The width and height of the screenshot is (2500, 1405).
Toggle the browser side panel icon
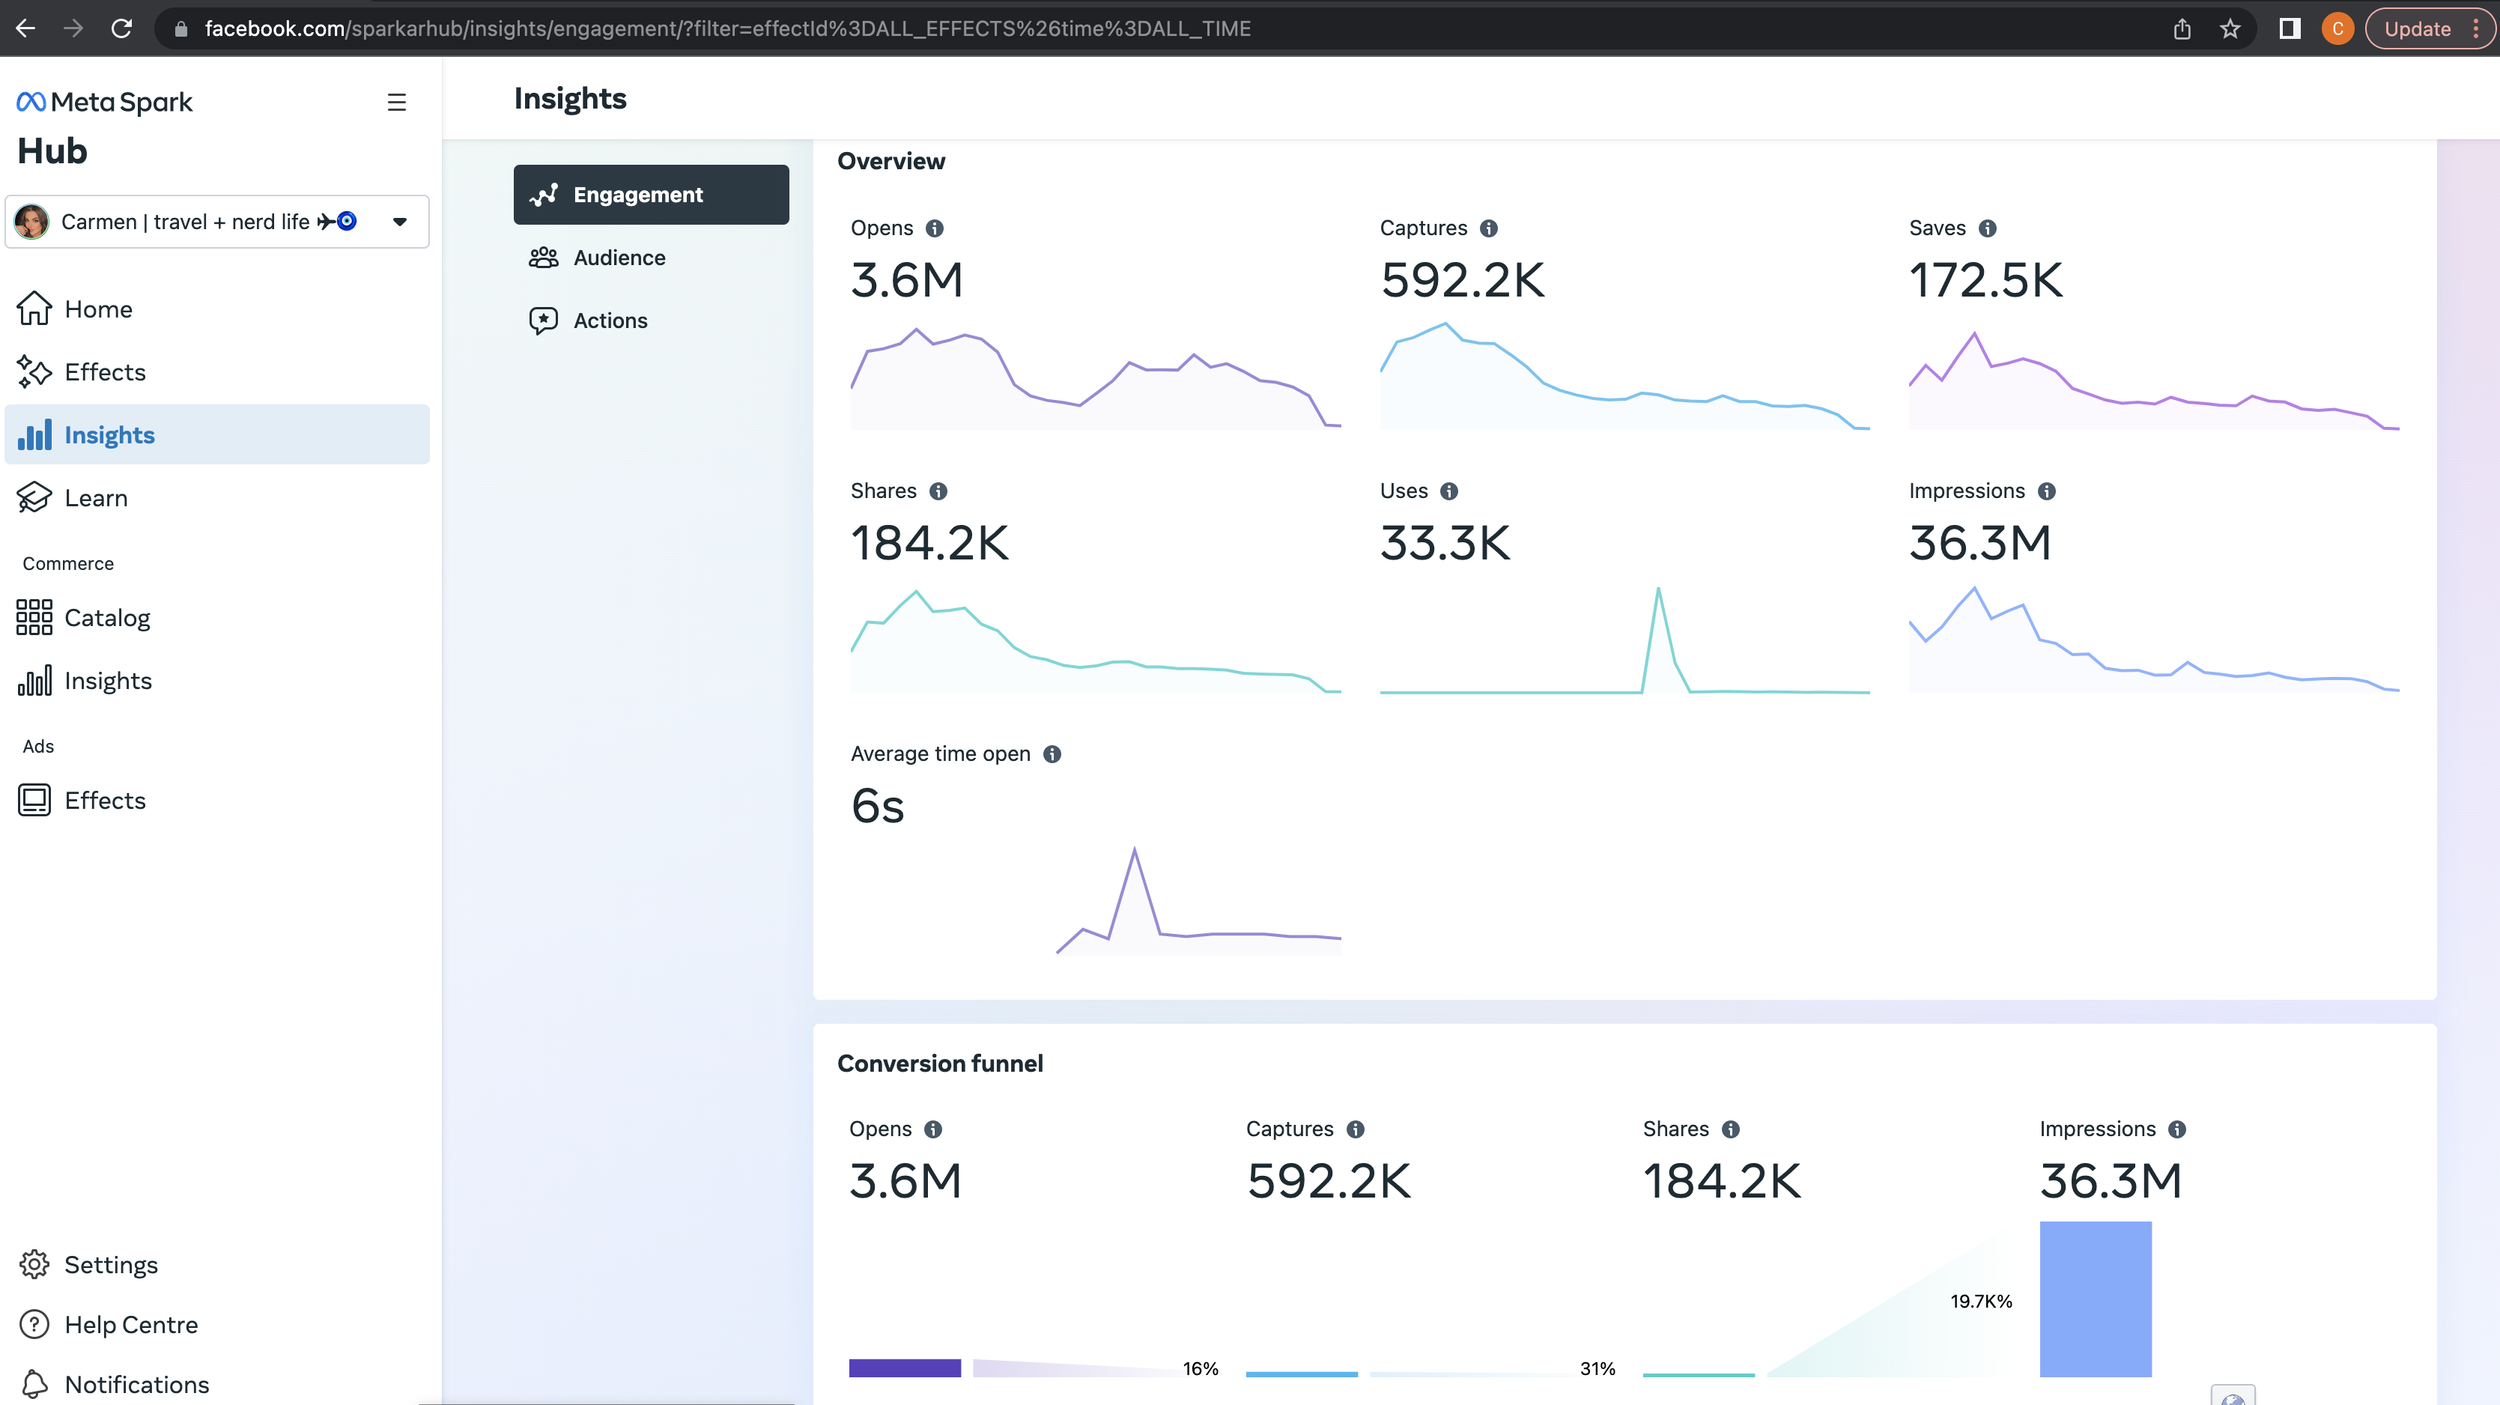[2288, 29]
